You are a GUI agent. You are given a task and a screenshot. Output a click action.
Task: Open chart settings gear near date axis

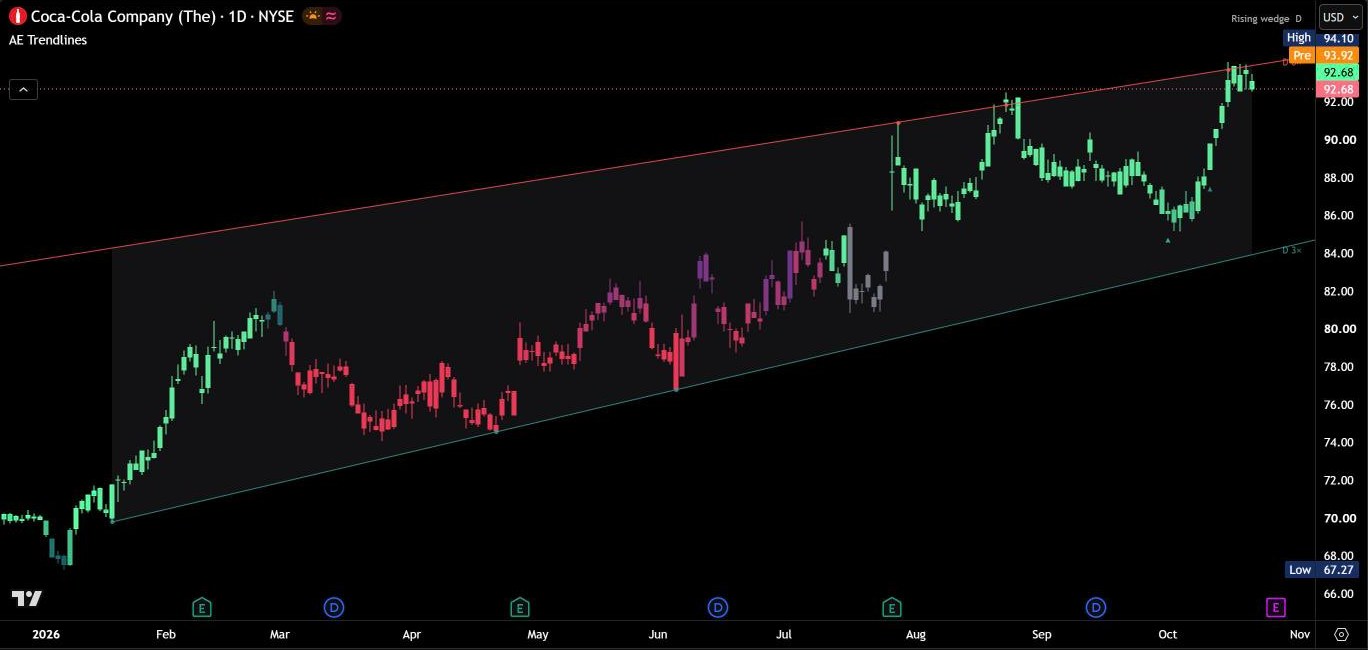(x=1341, y=634)
